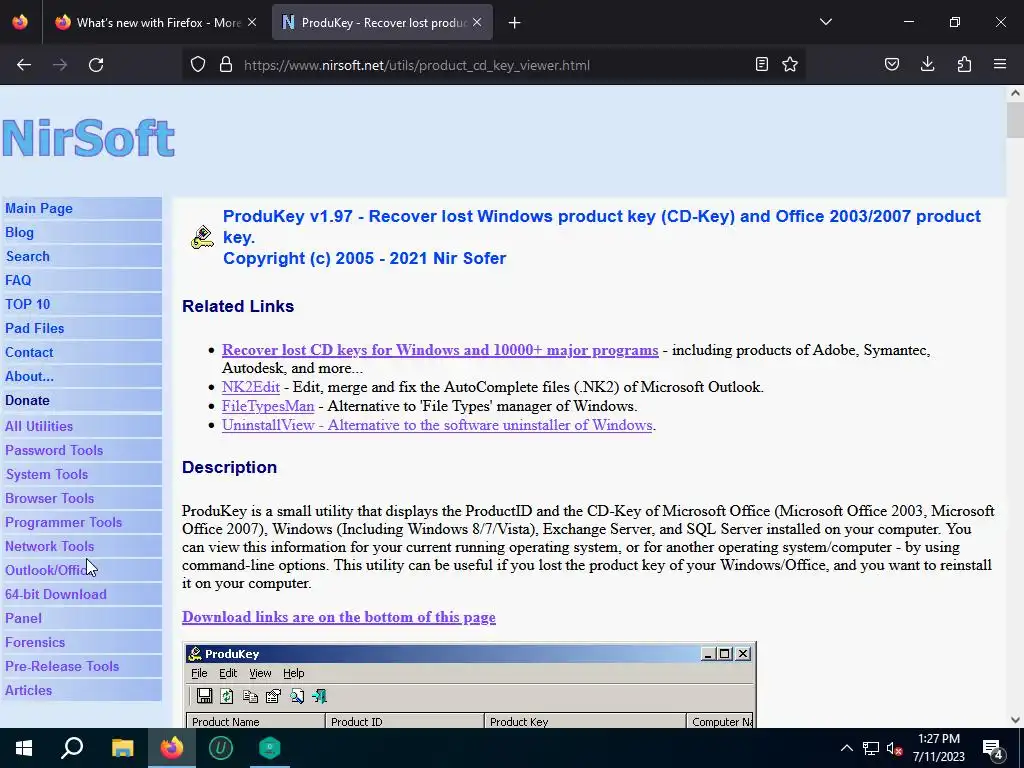1024x768 pixels.
Task: Open the Extensions puzzle icon
Action: (964, 65)
